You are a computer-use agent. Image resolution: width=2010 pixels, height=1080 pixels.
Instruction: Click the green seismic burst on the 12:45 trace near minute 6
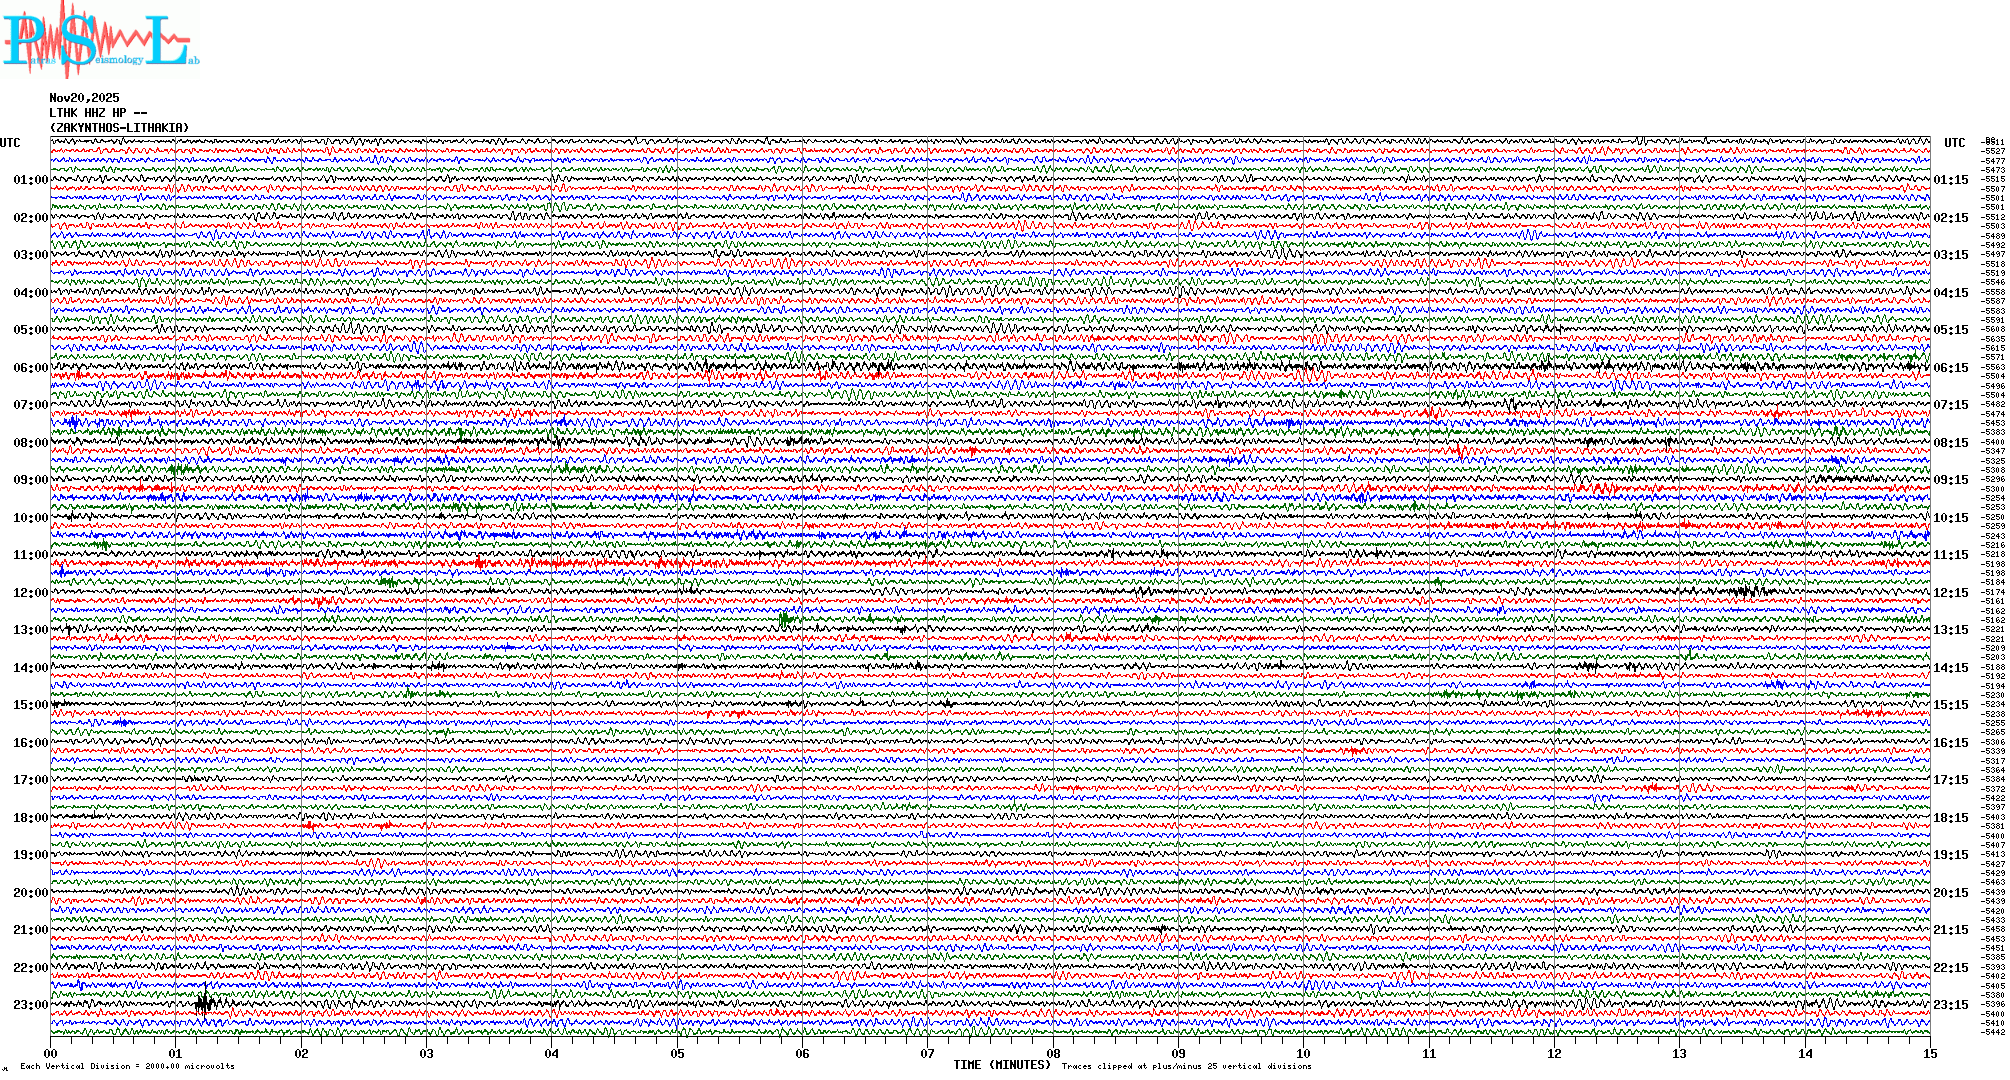tap(785, 620)
